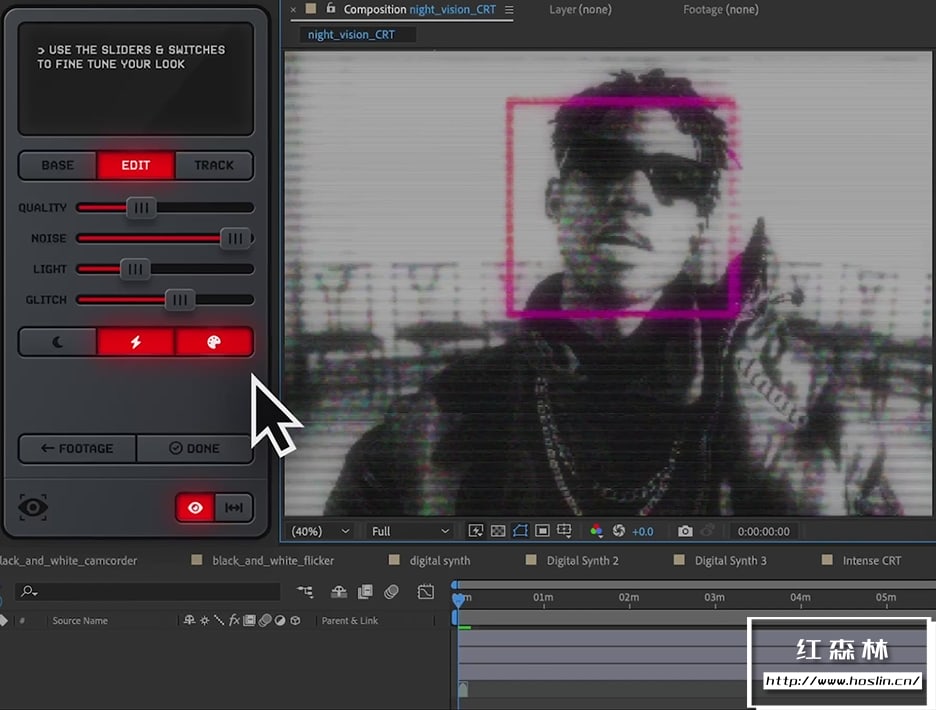Toggle the color palette switch
Screen dimensions: 936x710
click(x=214, y=342)
